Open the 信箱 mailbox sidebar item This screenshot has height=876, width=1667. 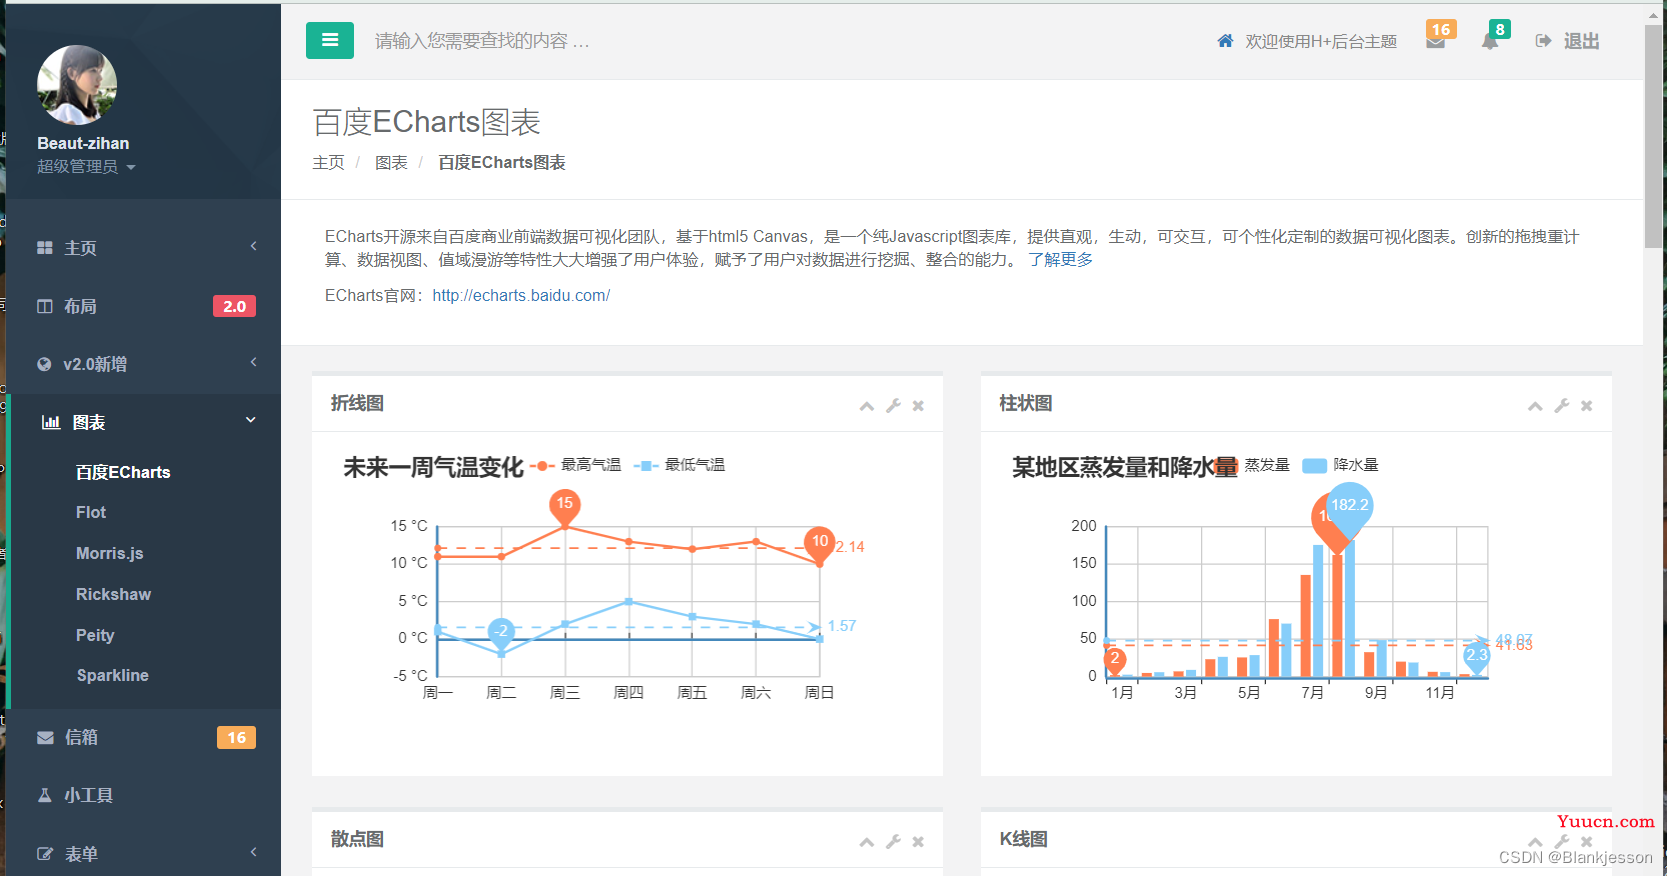coord(141,737)
